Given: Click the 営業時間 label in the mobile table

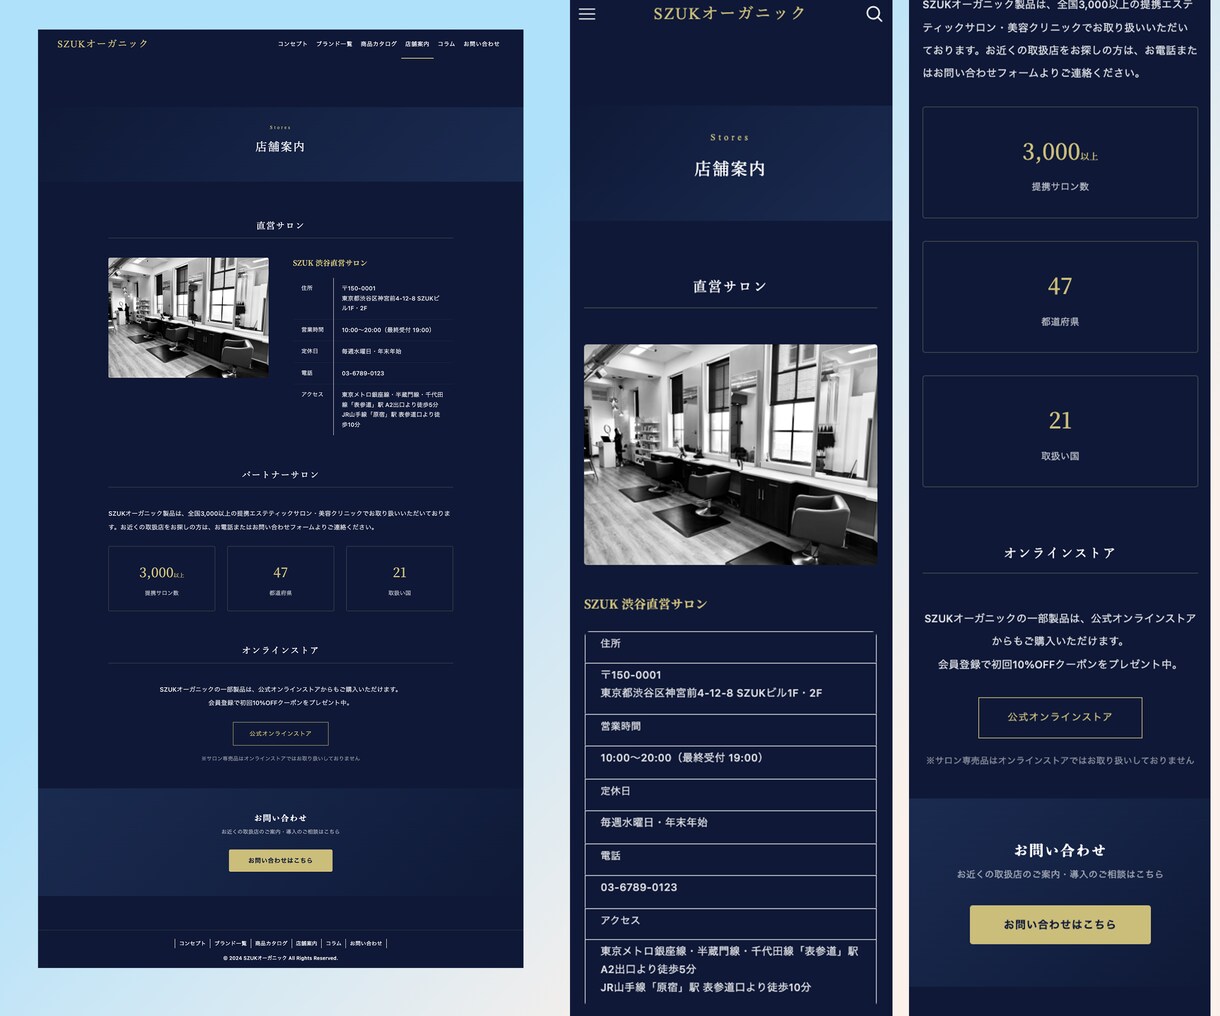Looking at the screenshot, I should tap(621, 727).
